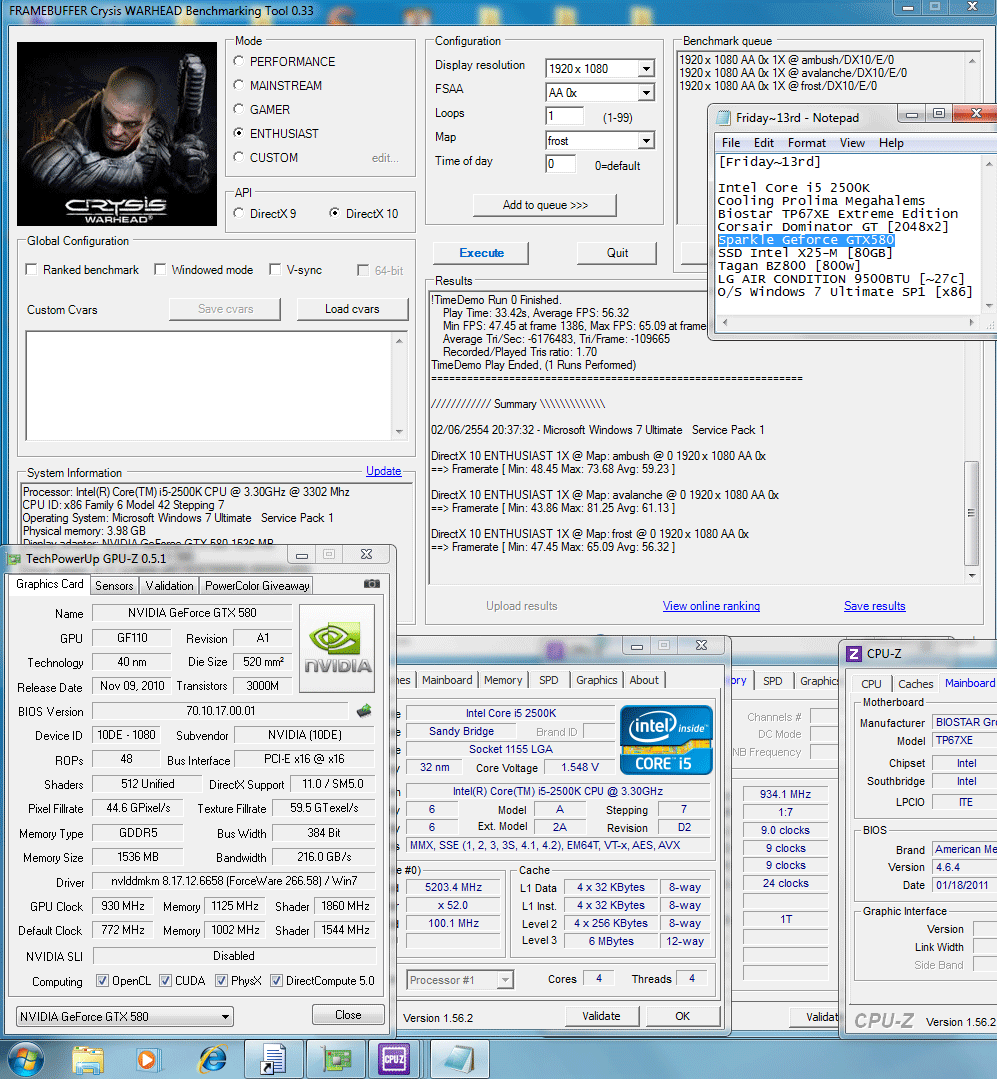Image resolution: width=997 pixels, height=1079 pixels.
Task: Click the Quit button
Action: click(x=617, y=253)
